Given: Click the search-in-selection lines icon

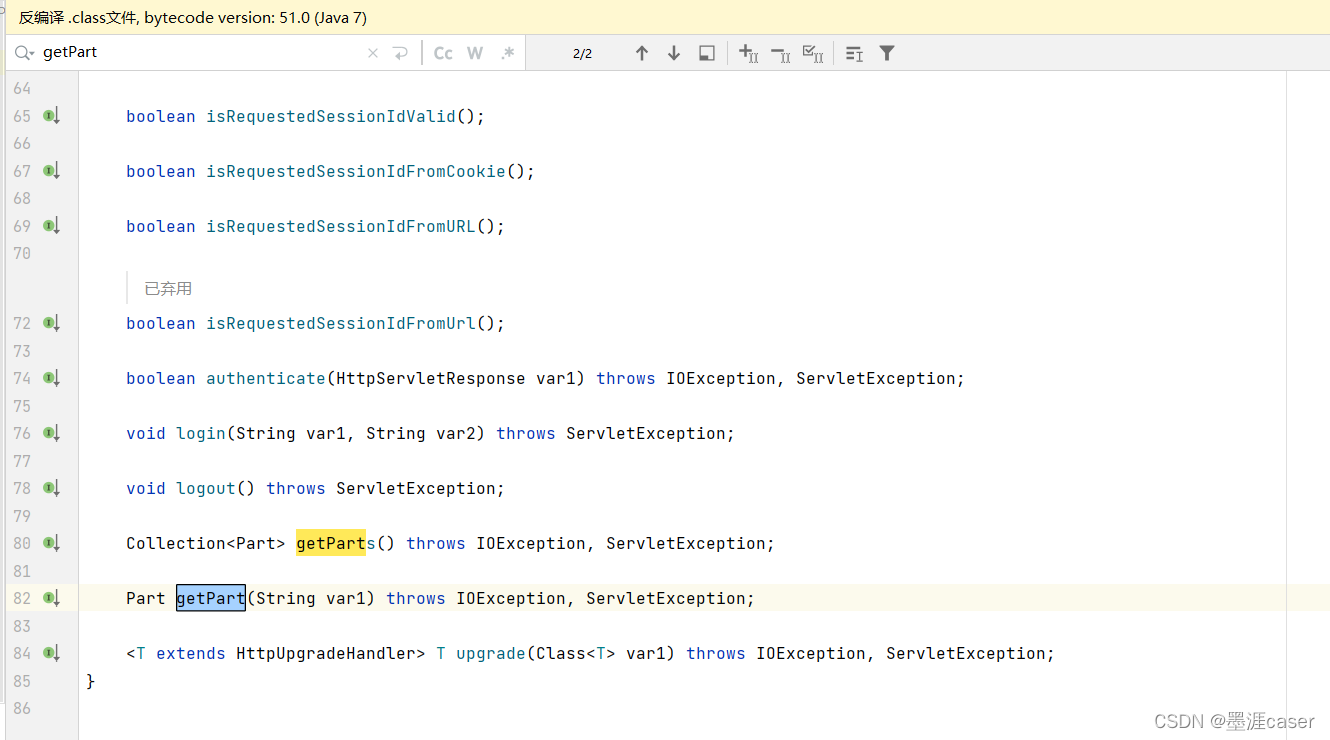Looking at the screenshot, I should [853, 52].
